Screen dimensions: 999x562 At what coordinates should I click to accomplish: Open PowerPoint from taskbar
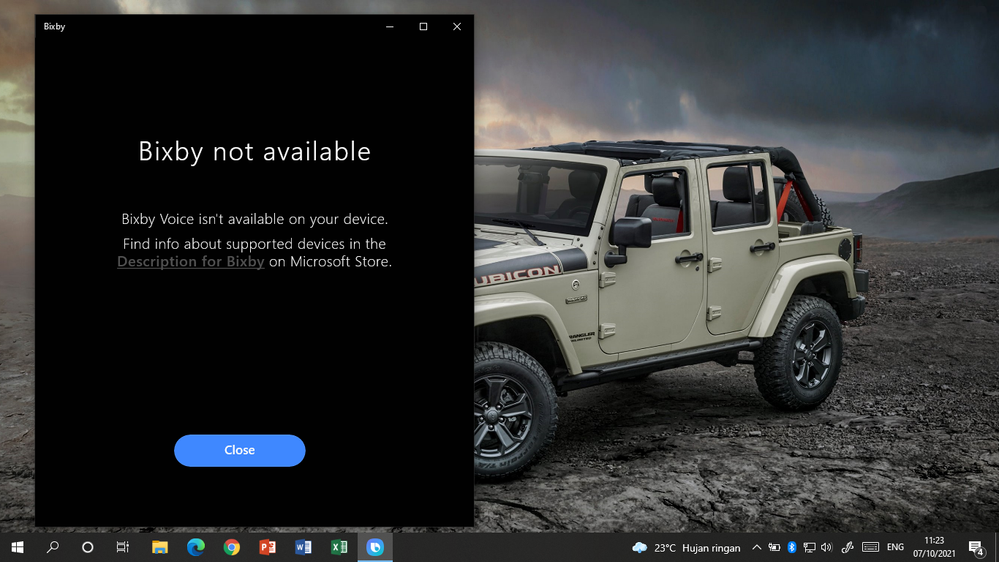tap(268, 547)
